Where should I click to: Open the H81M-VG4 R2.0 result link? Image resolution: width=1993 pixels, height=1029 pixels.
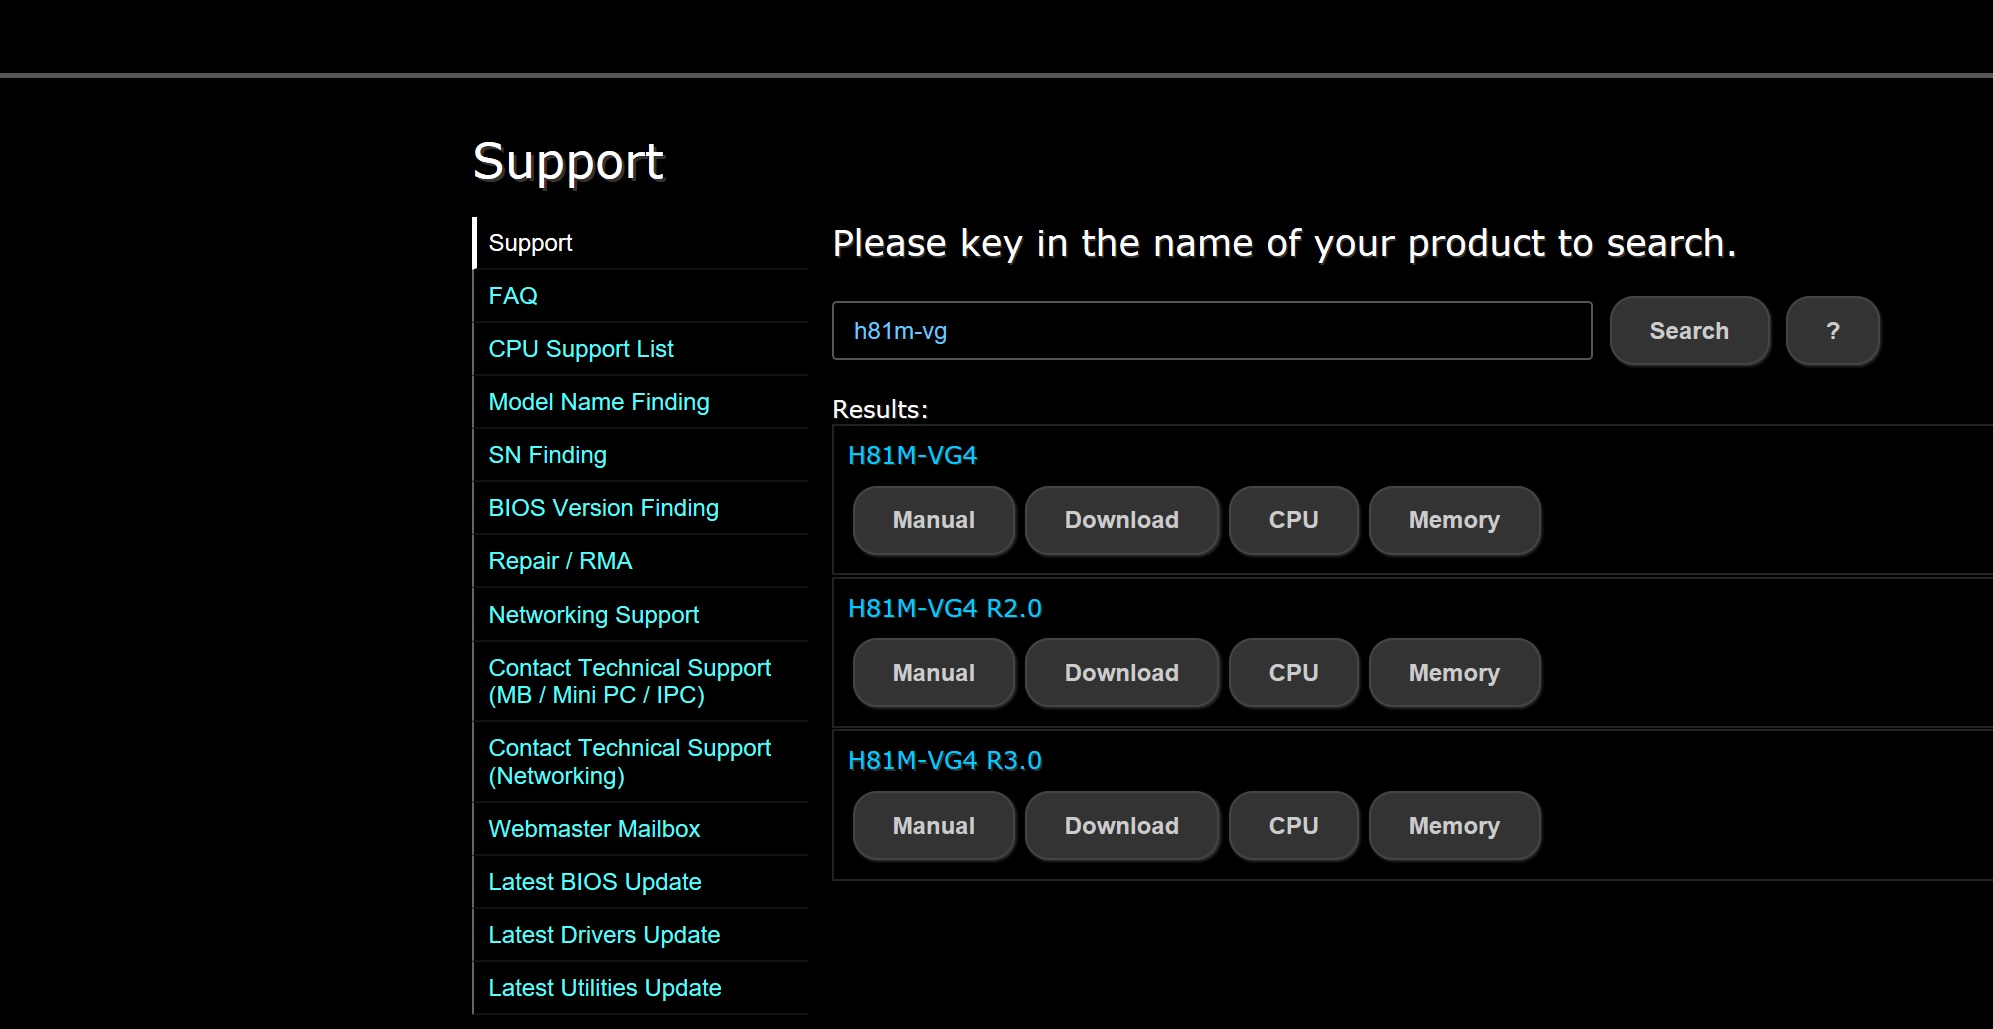pyautogui.click(x=945, y=609)
